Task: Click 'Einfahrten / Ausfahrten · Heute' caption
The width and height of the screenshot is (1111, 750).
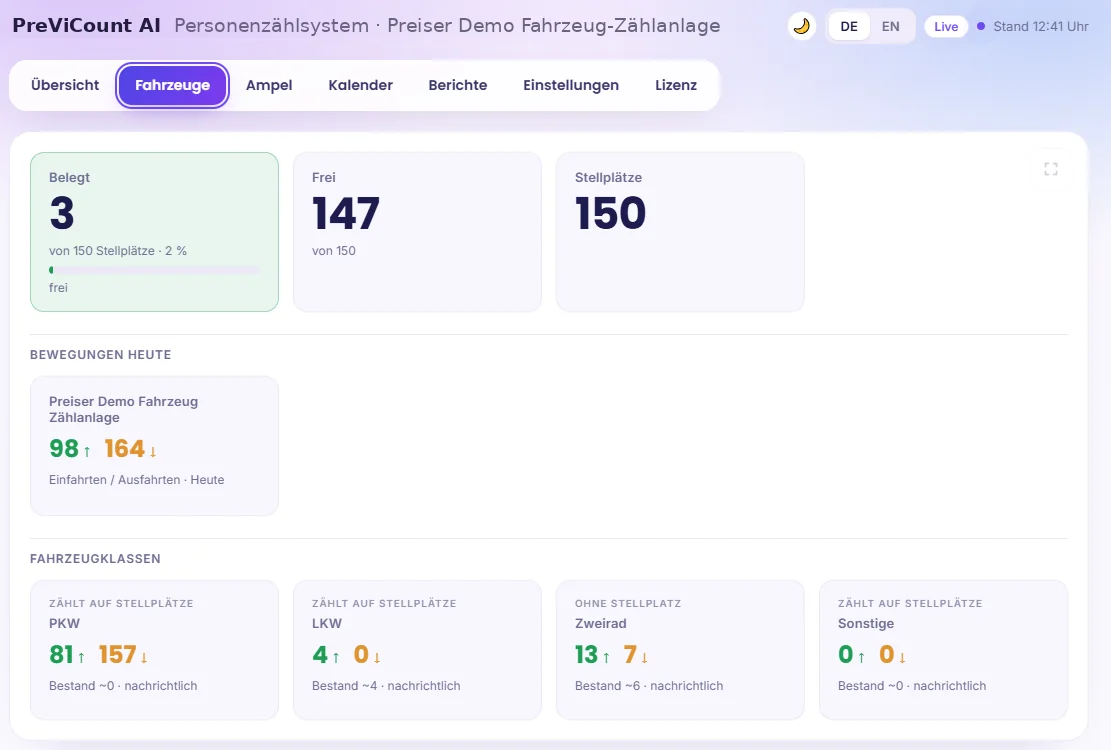Action: point(137,479)
